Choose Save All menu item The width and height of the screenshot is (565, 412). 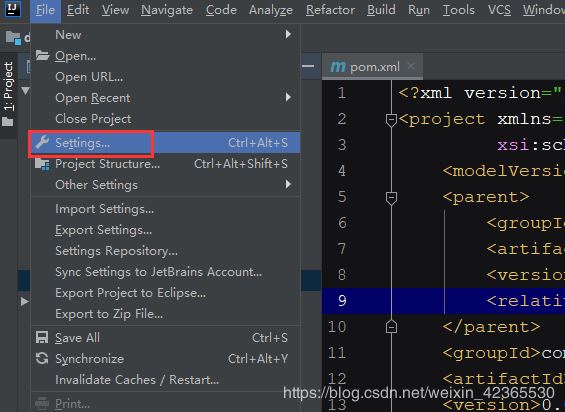(166, 338)
